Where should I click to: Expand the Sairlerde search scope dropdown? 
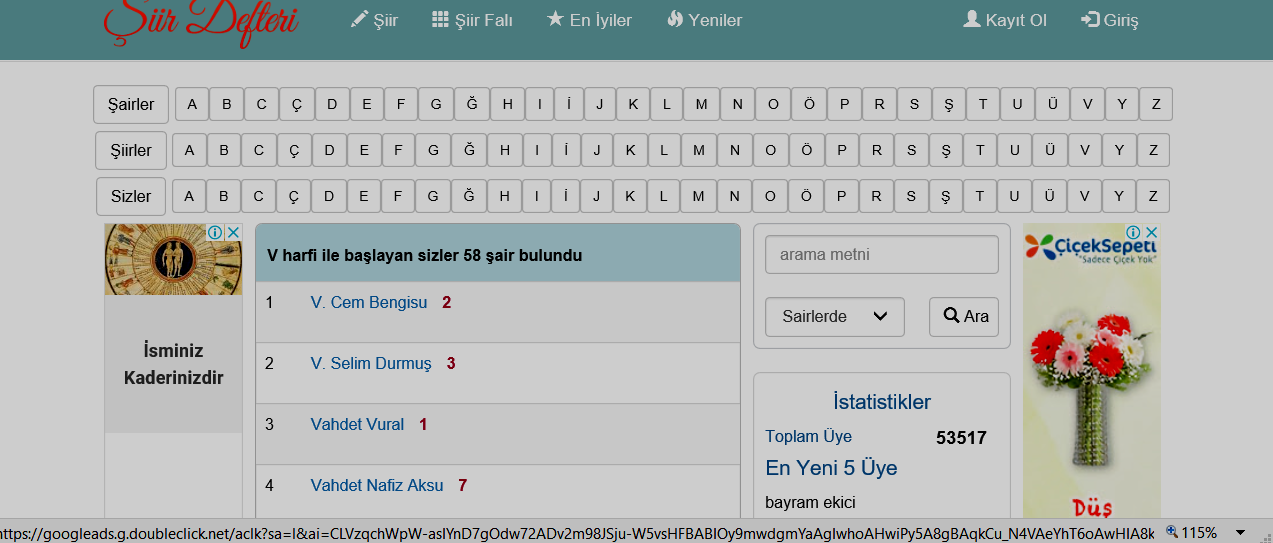tap(834, 317)
